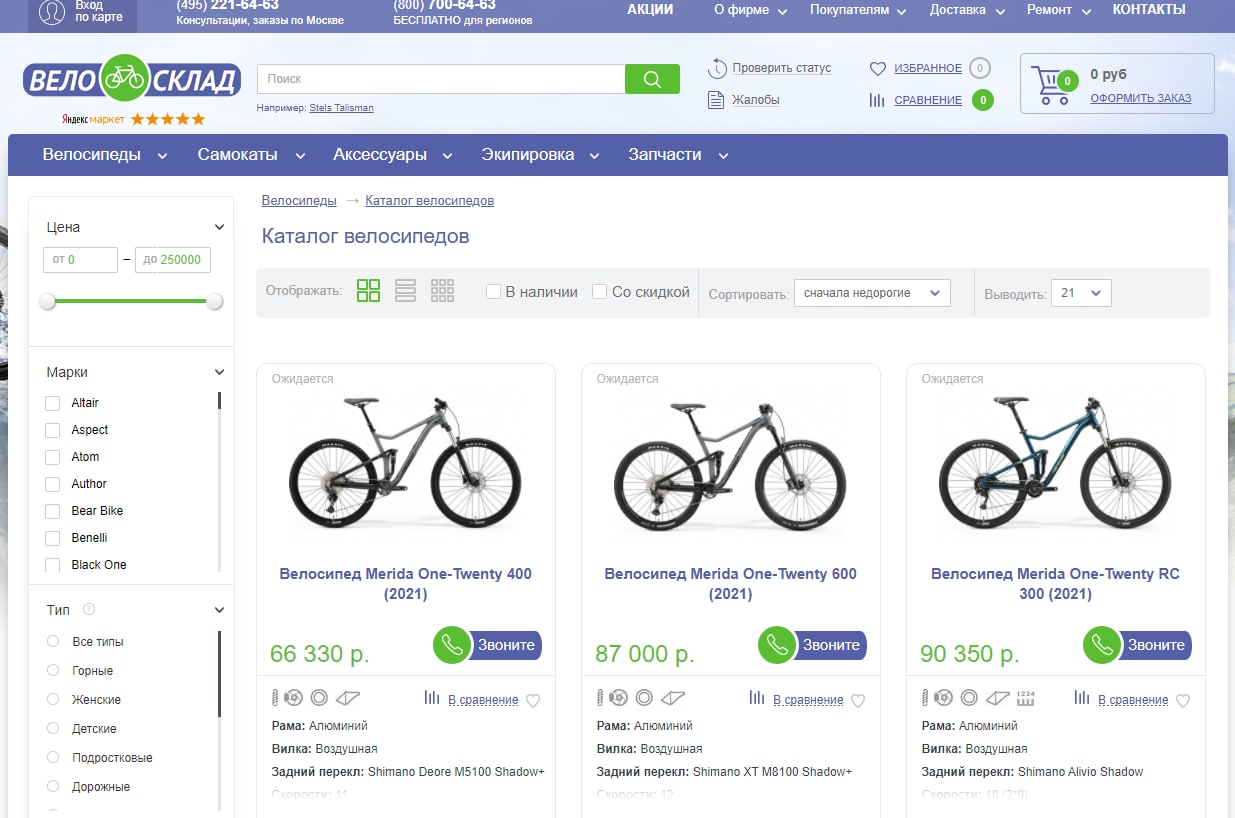Click phone icon on One-Twenty 400 card
Screen dimensions: 1235x818
pos(452,645)
